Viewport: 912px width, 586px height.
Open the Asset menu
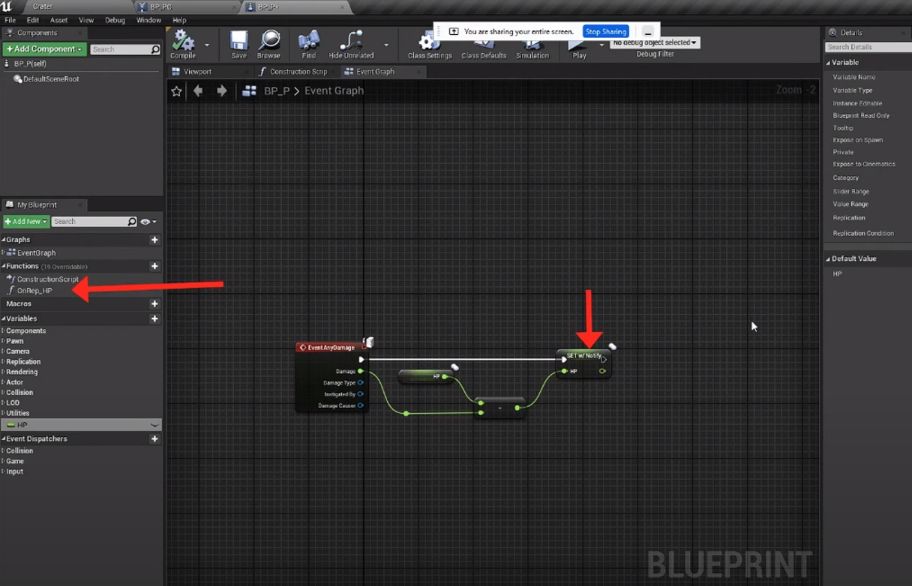click(x=59, y=20)
